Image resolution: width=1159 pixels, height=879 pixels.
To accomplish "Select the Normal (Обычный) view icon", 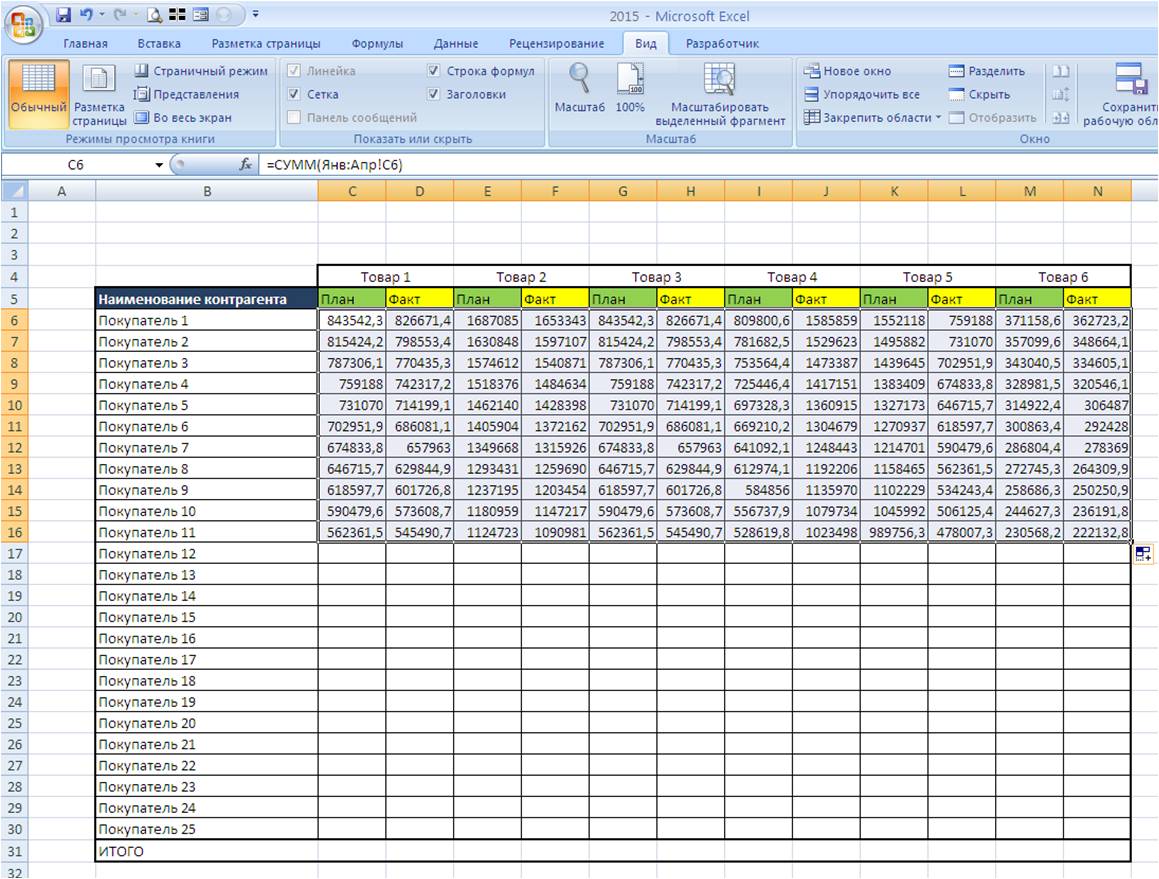I will 38,94.
